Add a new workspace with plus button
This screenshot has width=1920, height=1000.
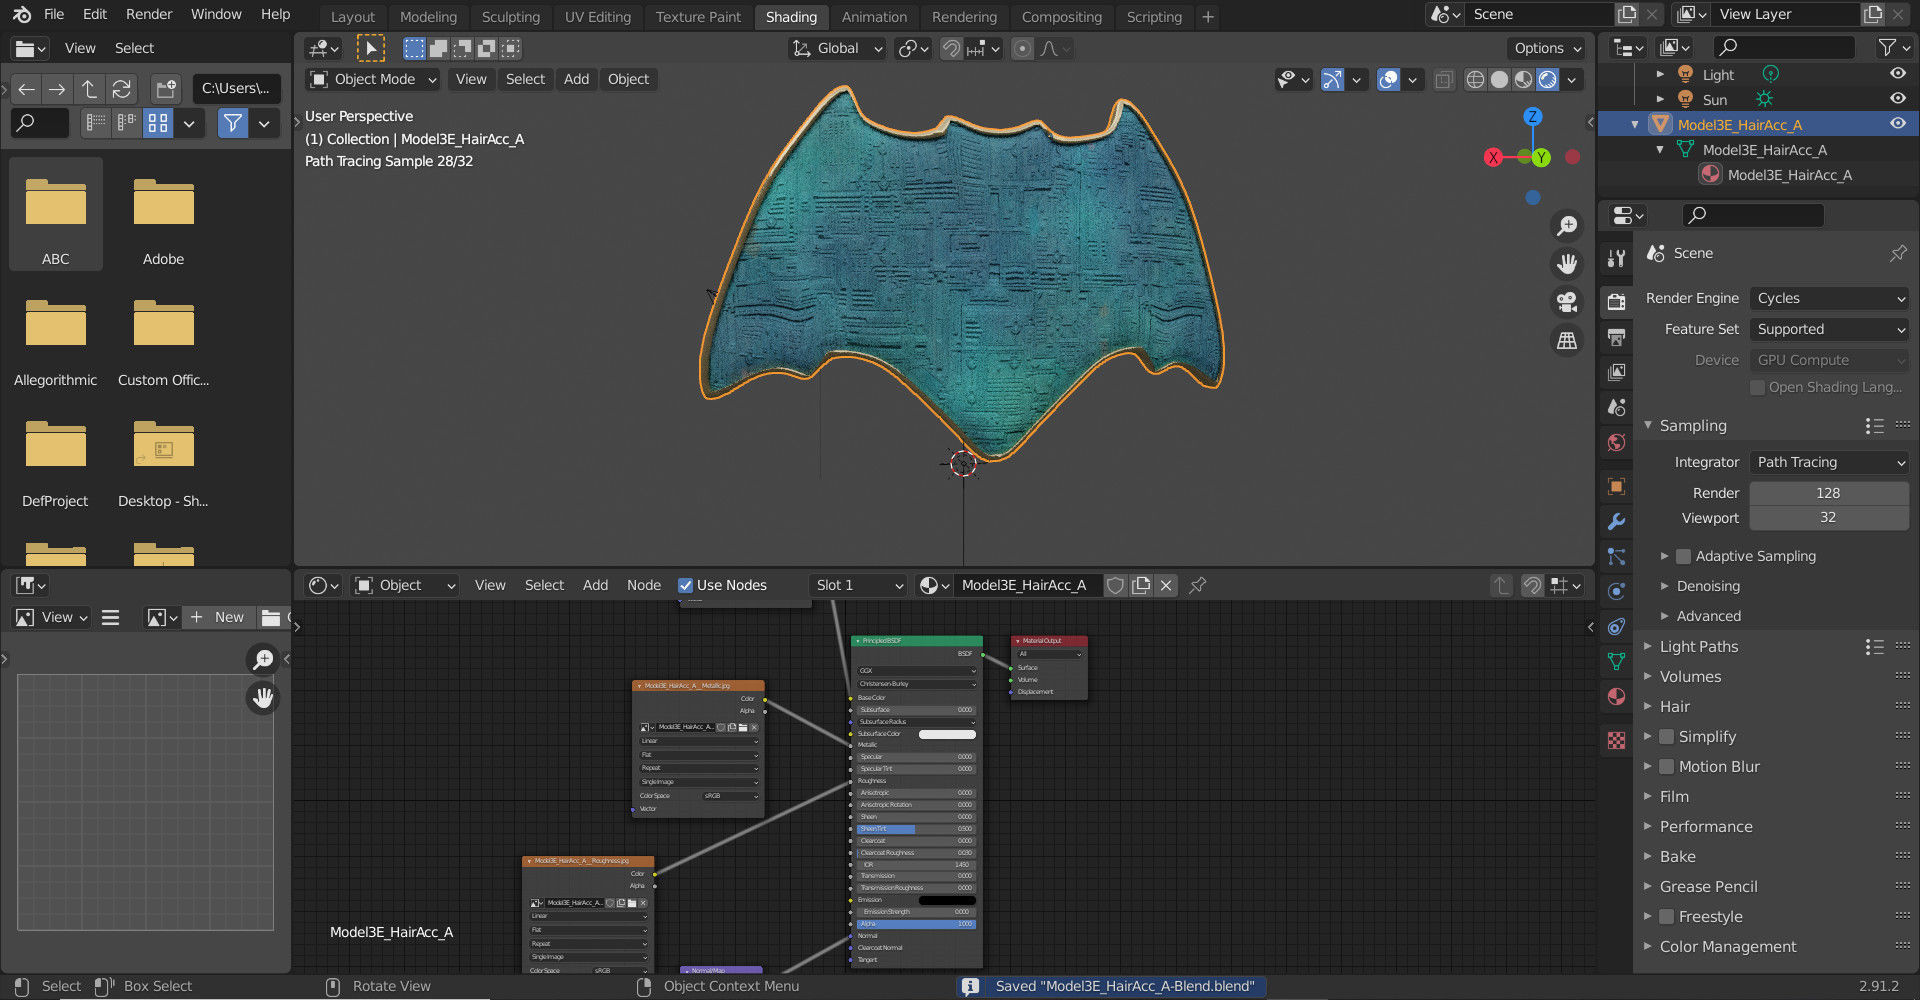pyautogui.click(x=1208, y=16)
